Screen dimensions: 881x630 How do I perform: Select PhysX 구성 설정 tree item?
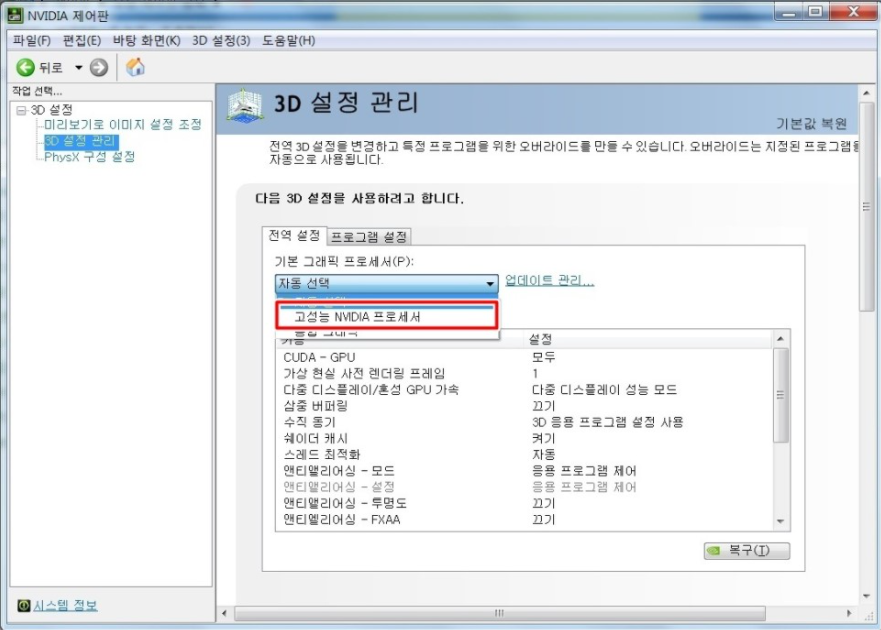[89, 157]
